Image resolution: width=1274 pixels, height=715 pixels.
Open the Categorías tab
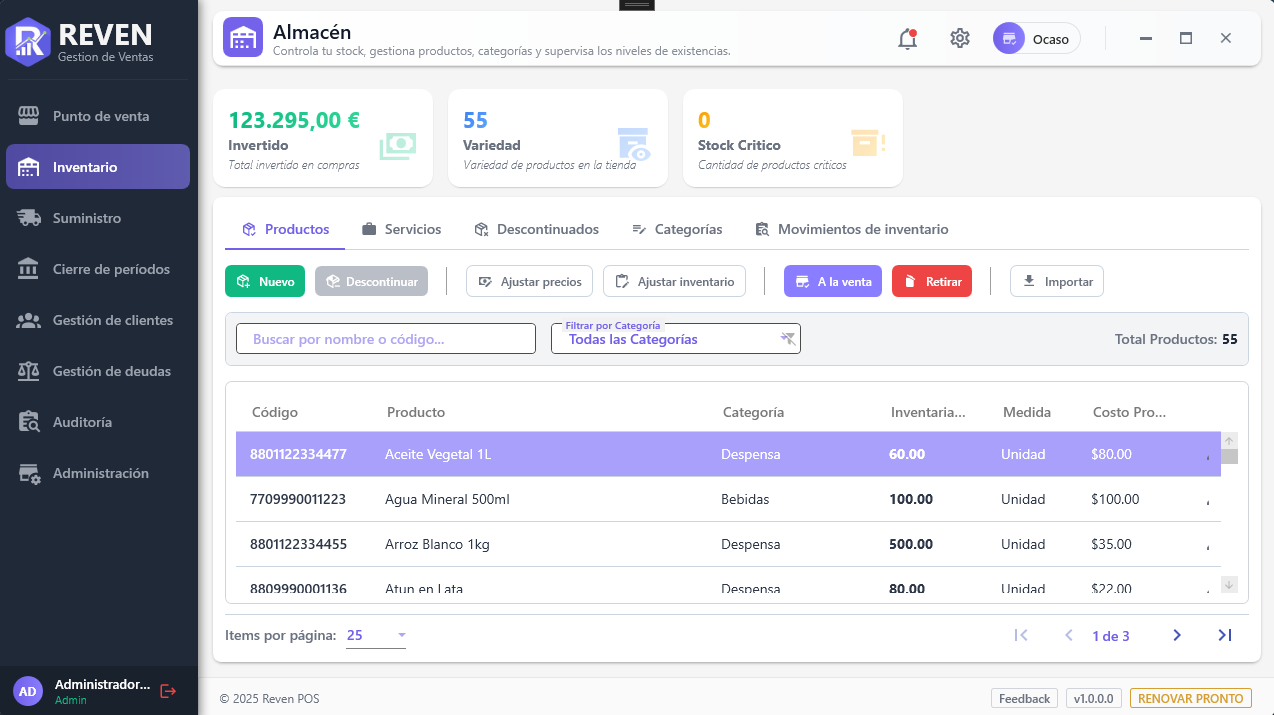point(677,229)
